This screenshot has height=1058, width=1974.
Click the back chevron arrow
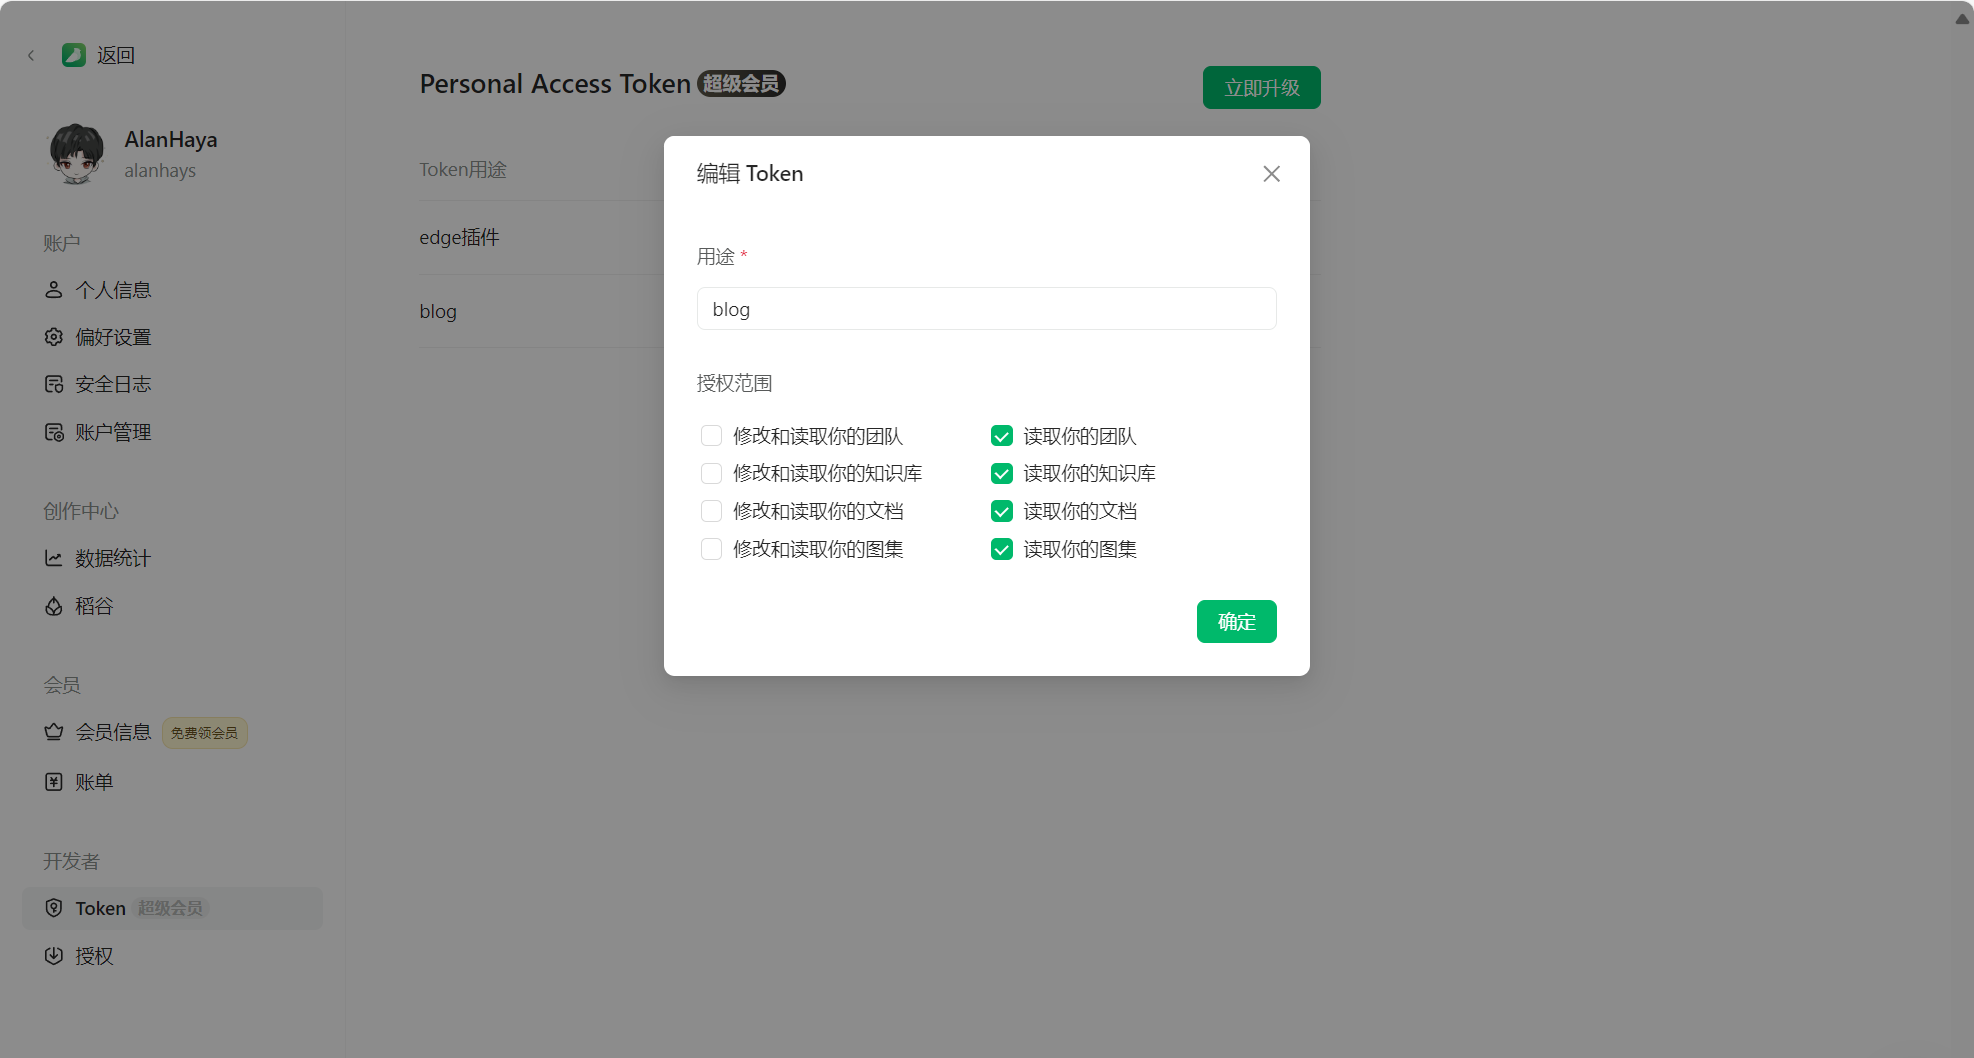(31, 56)
